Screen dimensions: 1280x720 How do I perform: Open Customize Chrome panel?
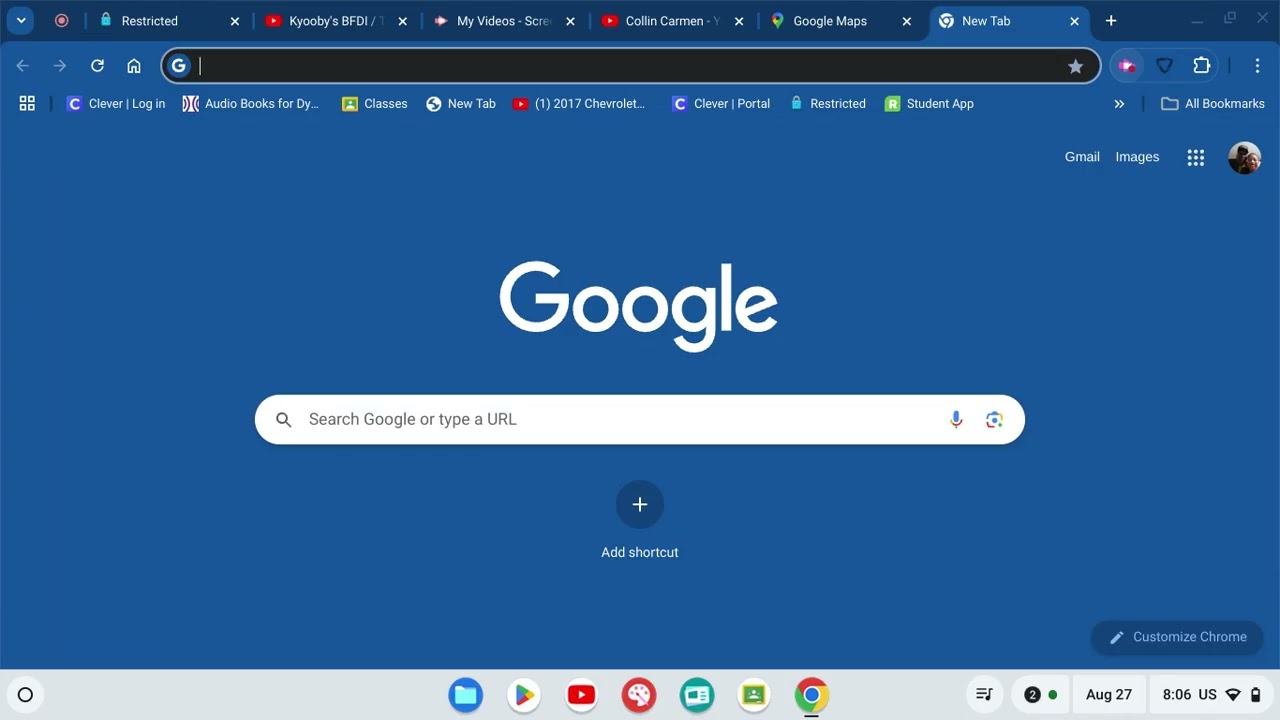[x=1177, y=637]
